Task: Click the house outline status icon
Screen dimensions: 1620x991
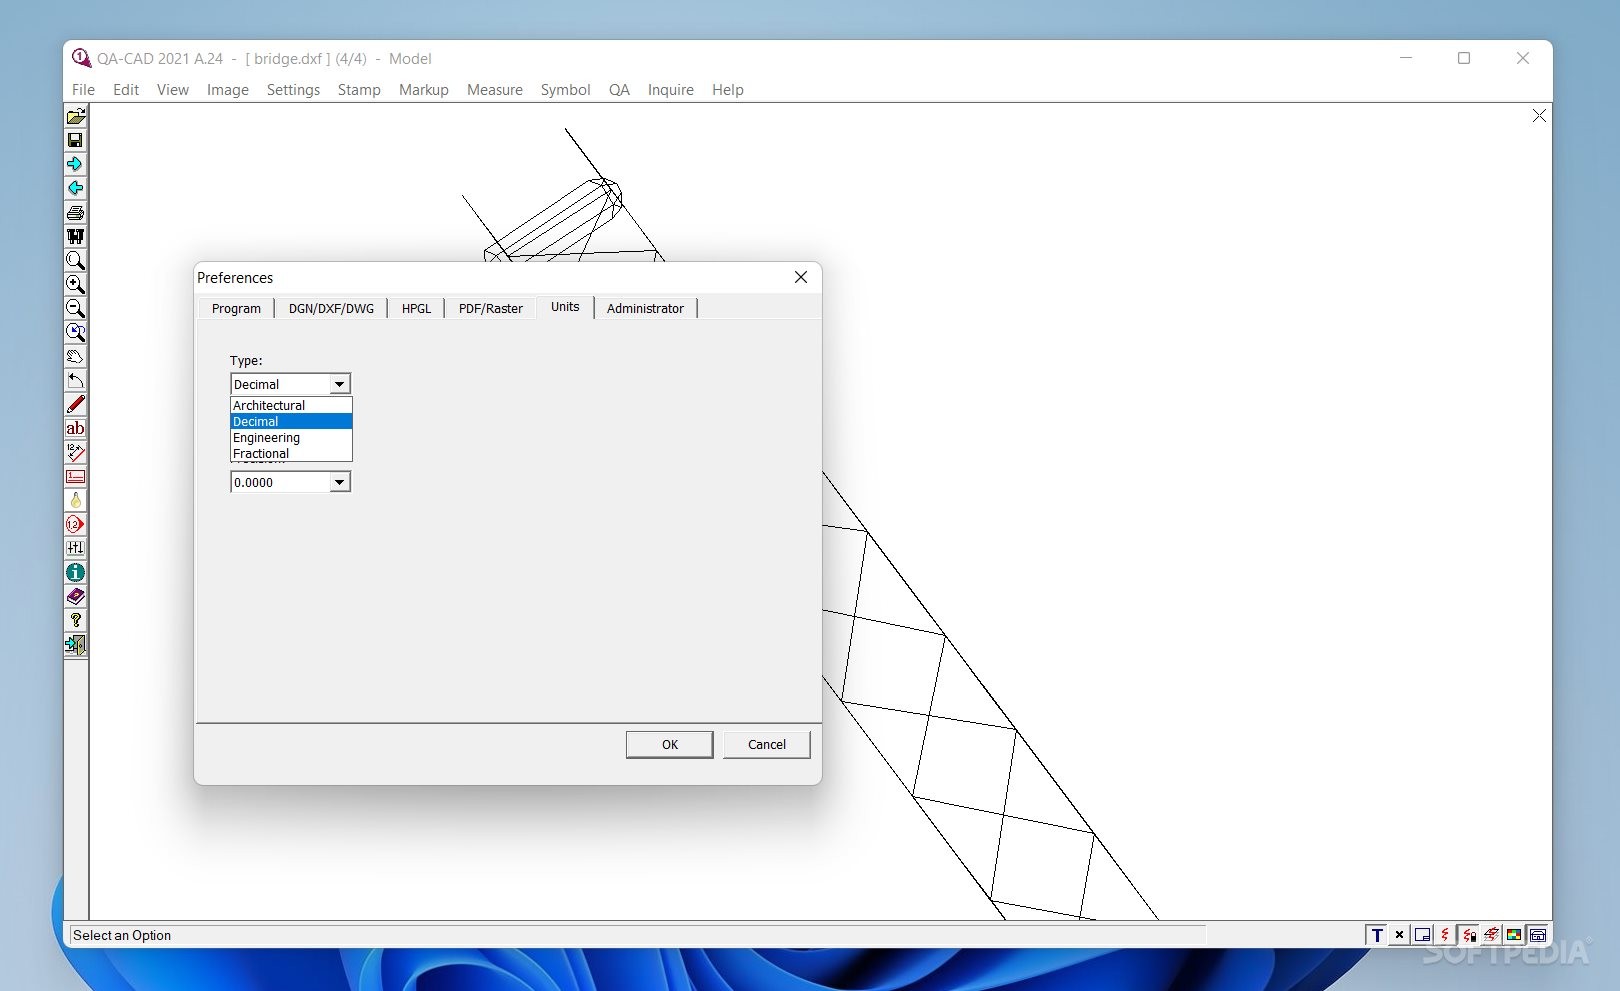Action: pyautogui.click(x=1538, y=935)
